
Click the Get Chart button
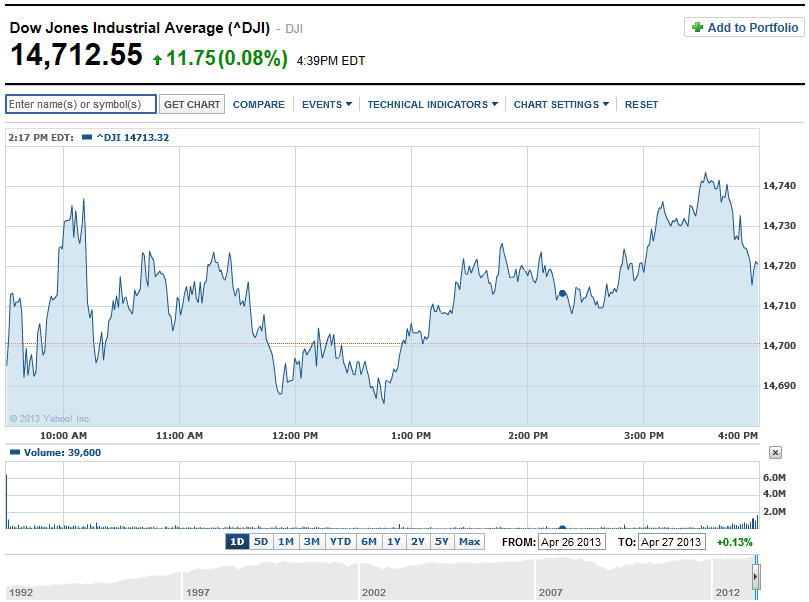coord(192,104)
